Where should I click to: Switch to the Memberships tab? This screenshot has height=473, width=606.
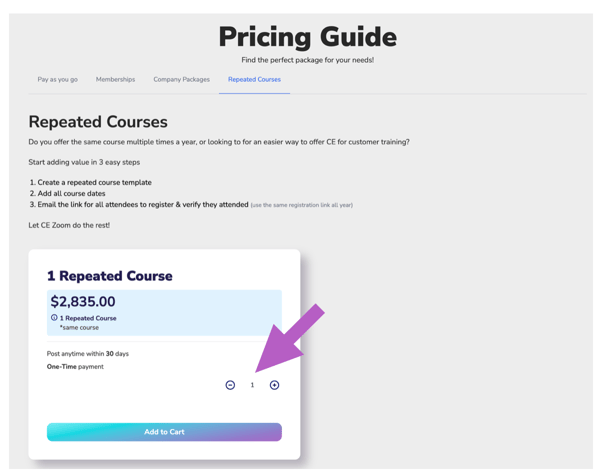click(x=115, y=80)
